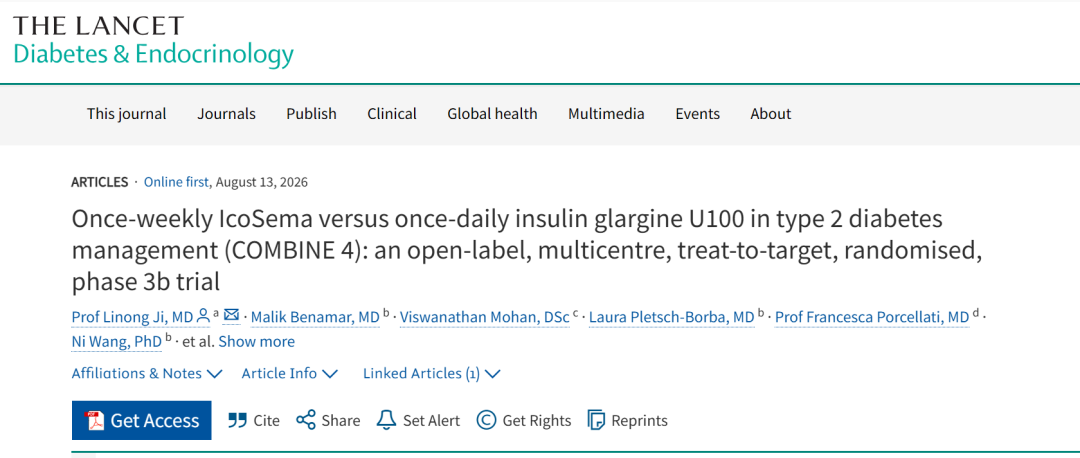This screenshot has width=1080, height=458.
Task: Click Show more authors link
Action: point(256,342)
